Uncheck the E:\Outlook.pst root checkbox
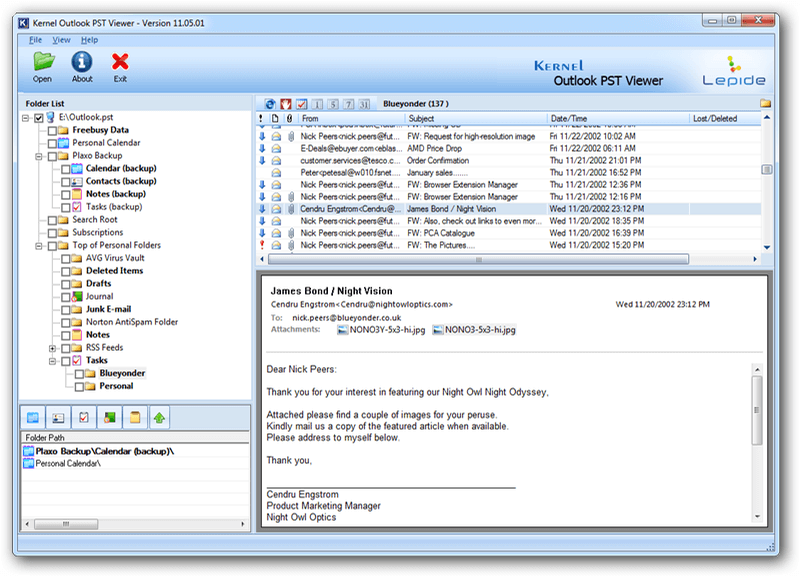Image resolution: width=800 pixels, height=576 pixels. tap(39, 116)
